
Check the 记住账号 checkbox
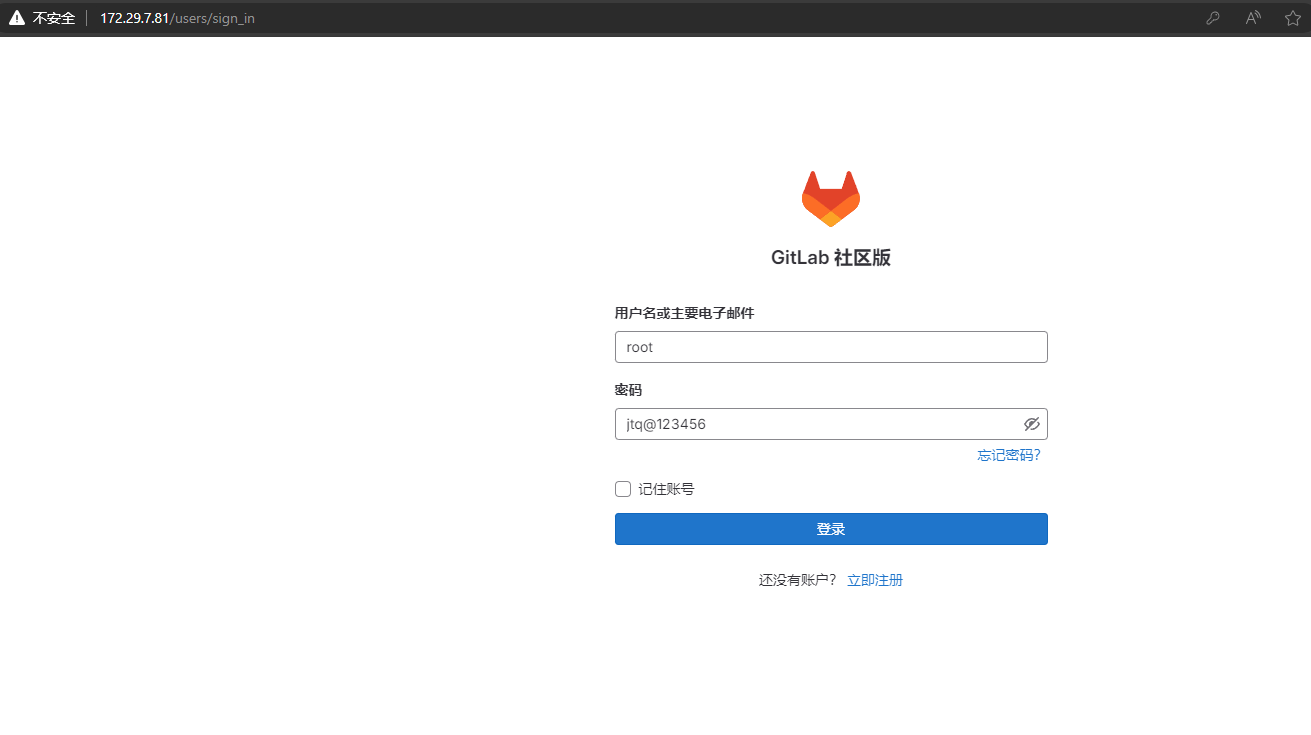click(623, 489)
